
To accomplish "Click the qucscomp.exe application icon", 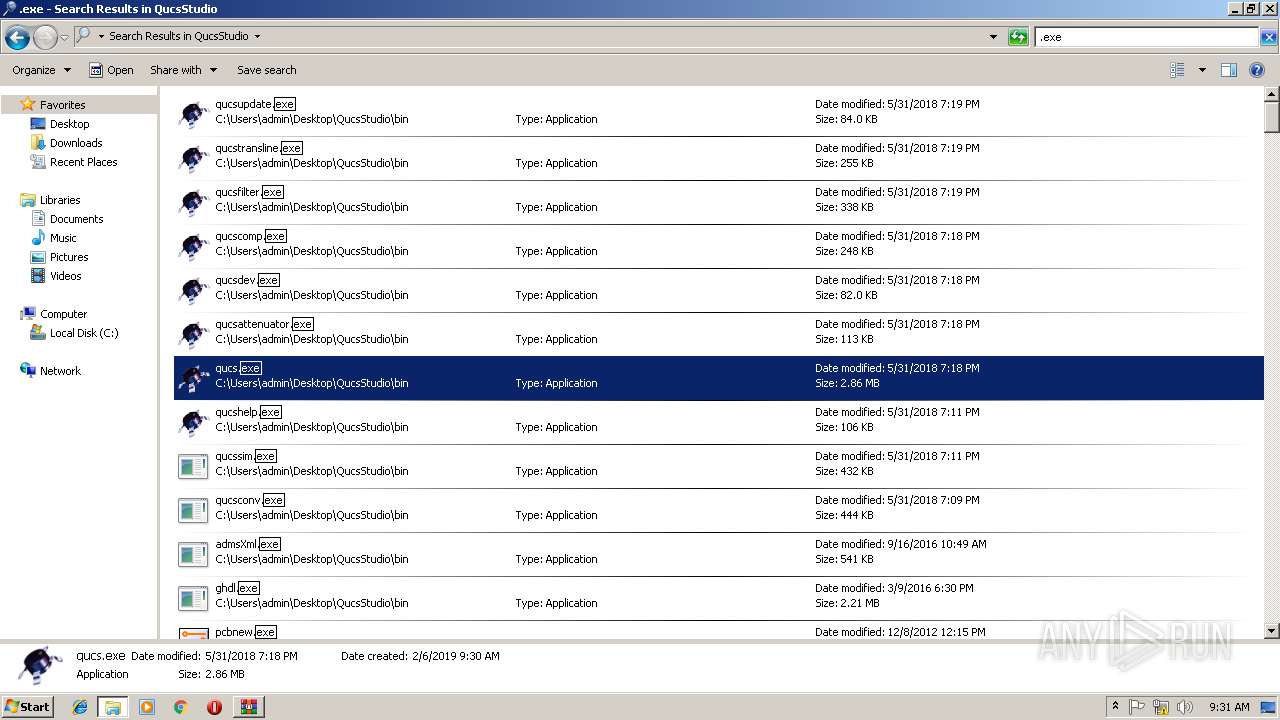I will click(193, 246).
